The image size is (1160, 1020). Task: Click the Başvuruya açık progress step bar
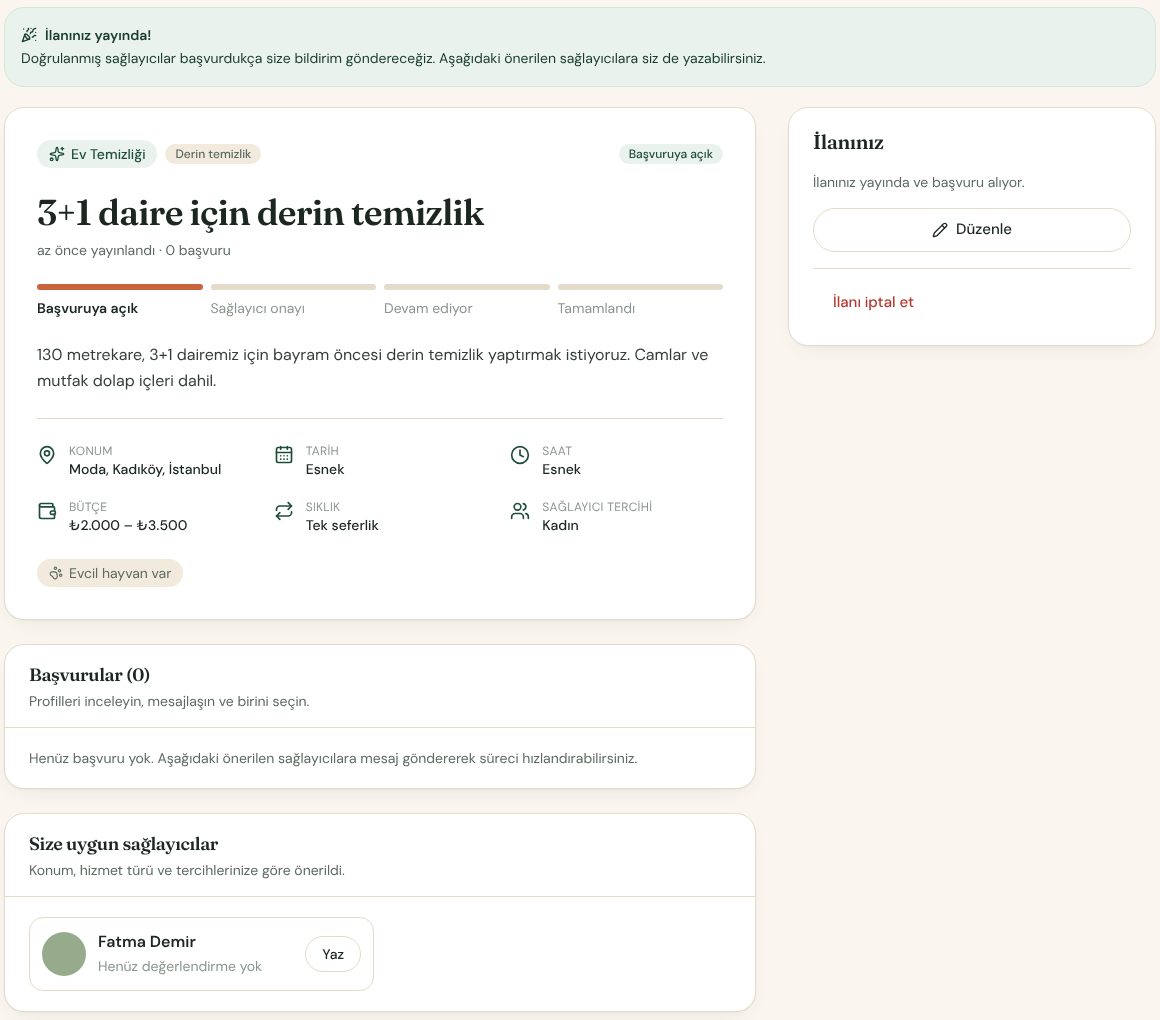(120, 287)
